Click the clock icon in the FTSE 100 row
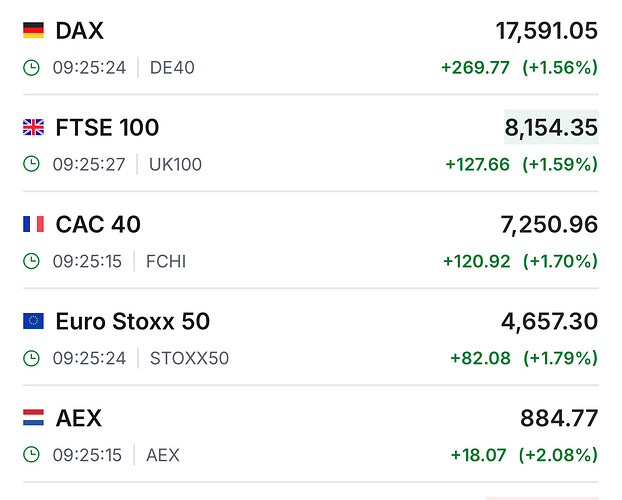This screenshot has width=622, height=500. click(32, 164)
